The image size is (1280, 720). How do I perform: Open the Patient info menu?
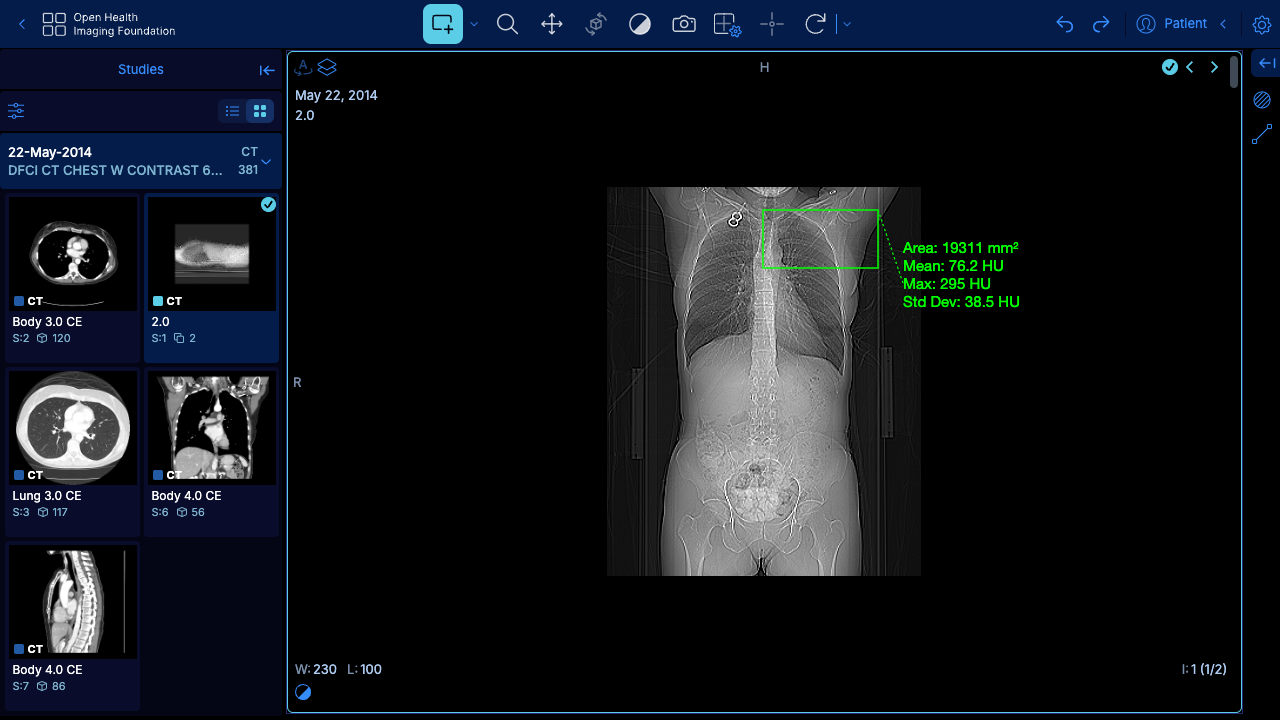[x=1185, y=24]
